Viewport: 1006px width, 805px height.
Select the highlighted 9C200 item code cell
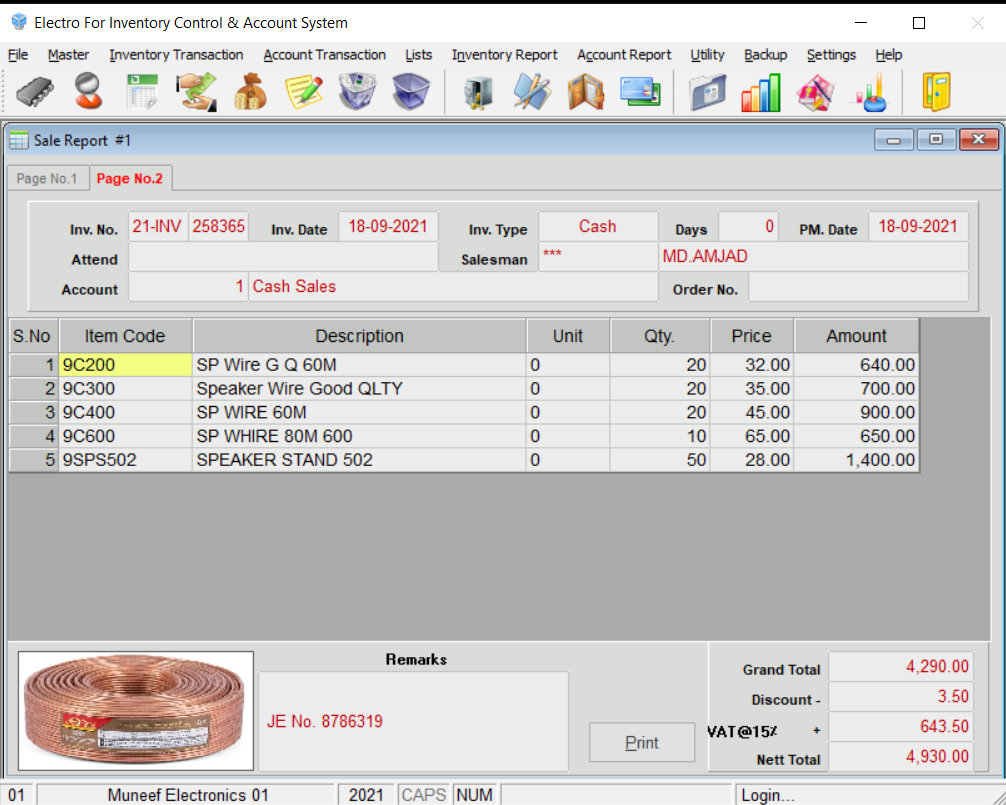125,365
